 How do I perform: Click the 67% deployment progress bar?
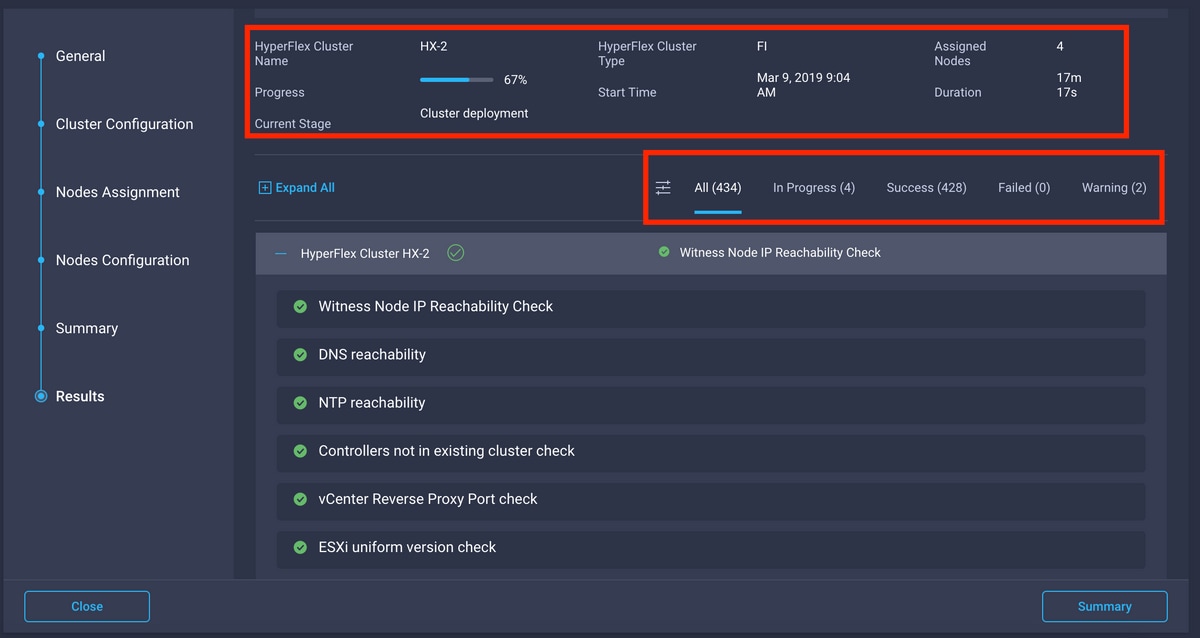[x=456, y=80]
